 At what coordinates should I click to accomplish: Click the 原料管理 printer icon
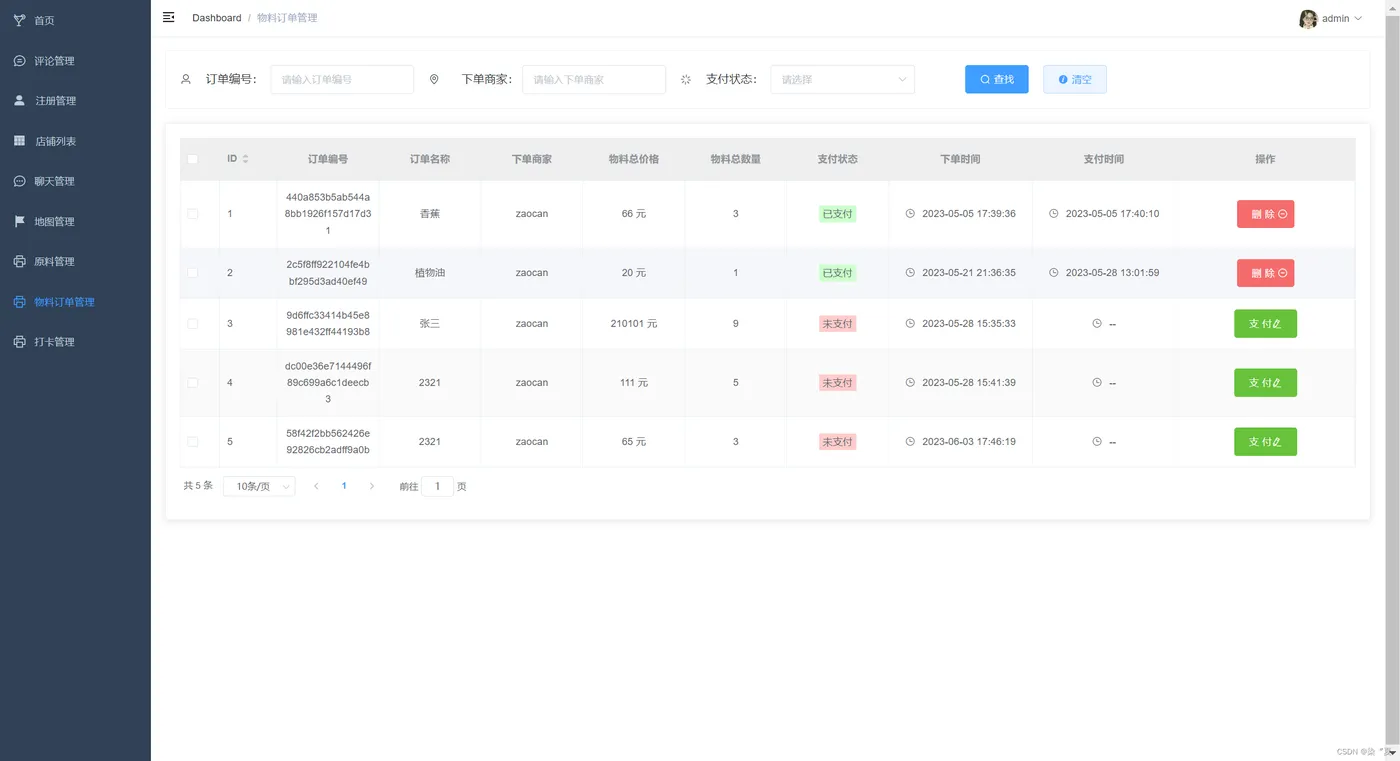click(x=19, y=261)
